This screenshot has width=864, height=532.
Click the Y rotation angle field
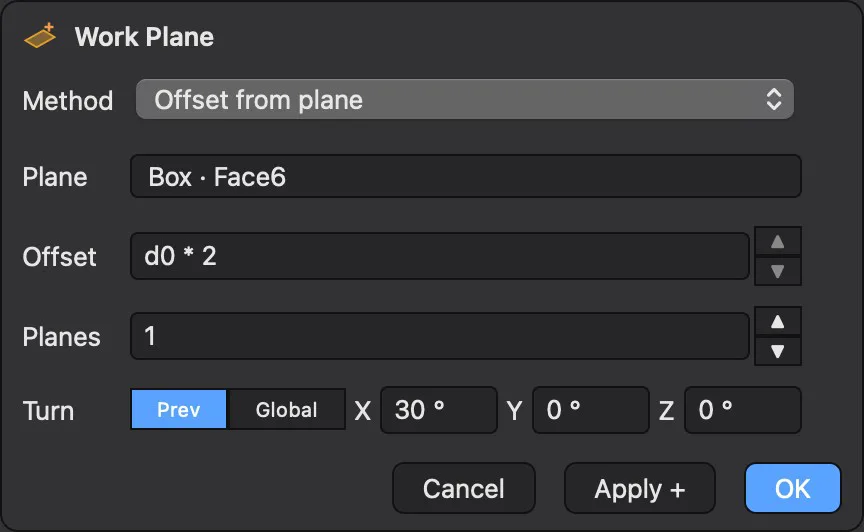[591, 410]
